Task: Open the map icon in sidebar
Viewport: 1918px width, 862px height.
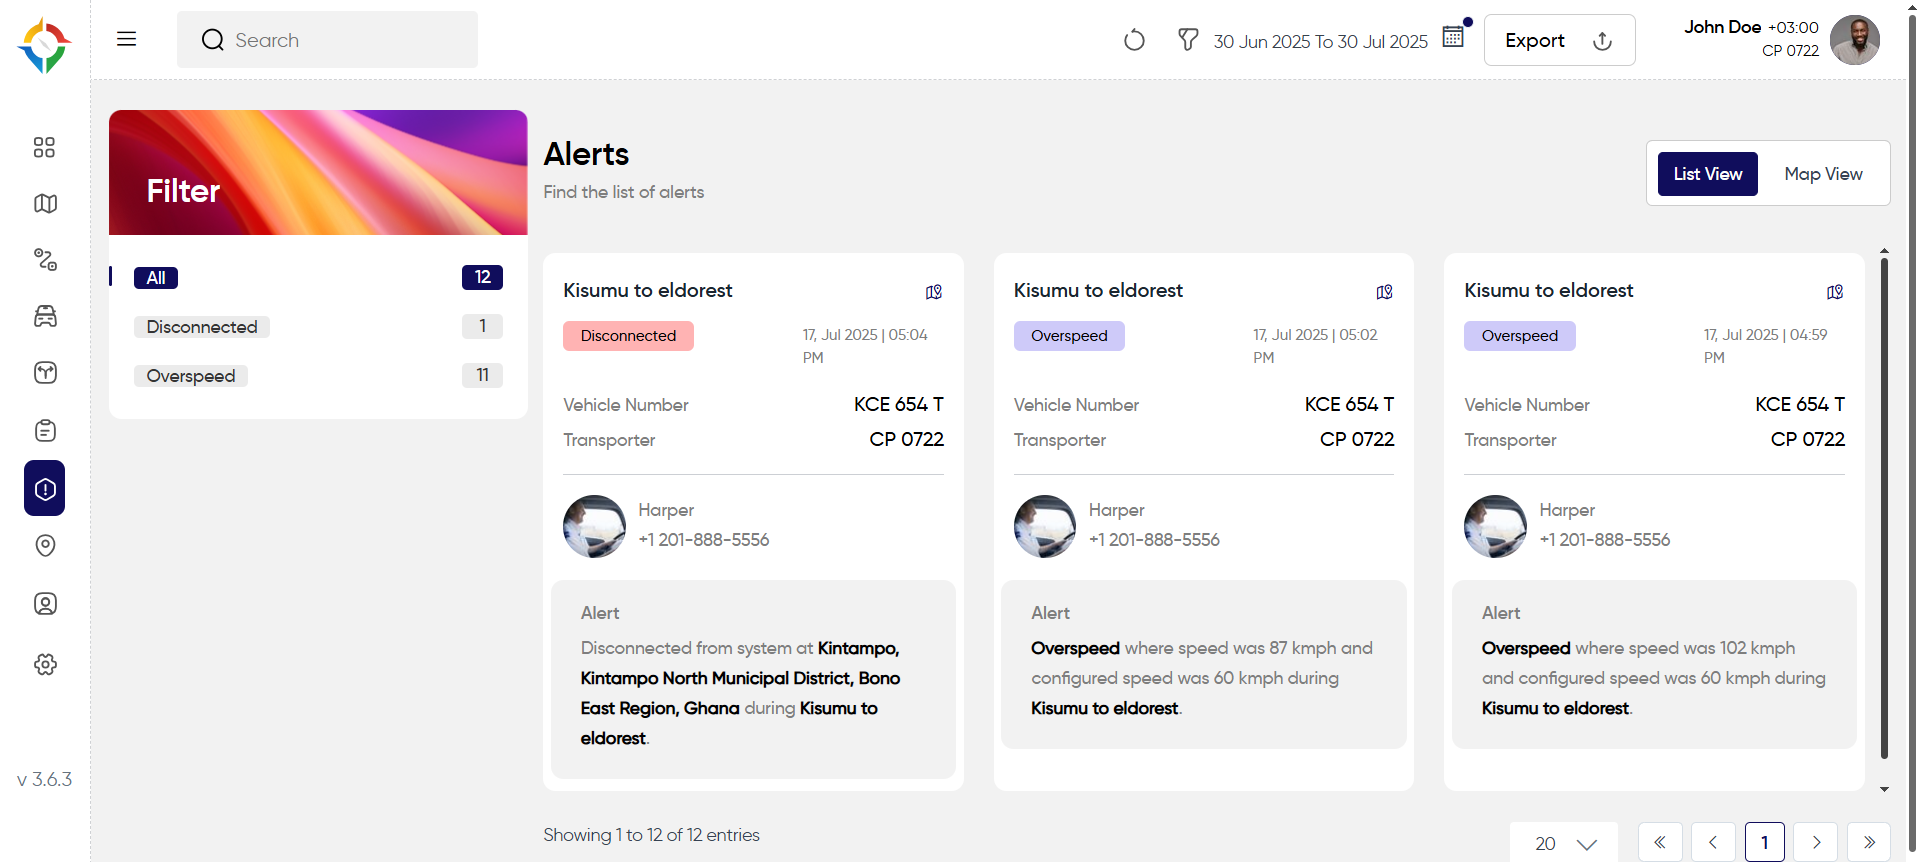Action: [45, 203]
